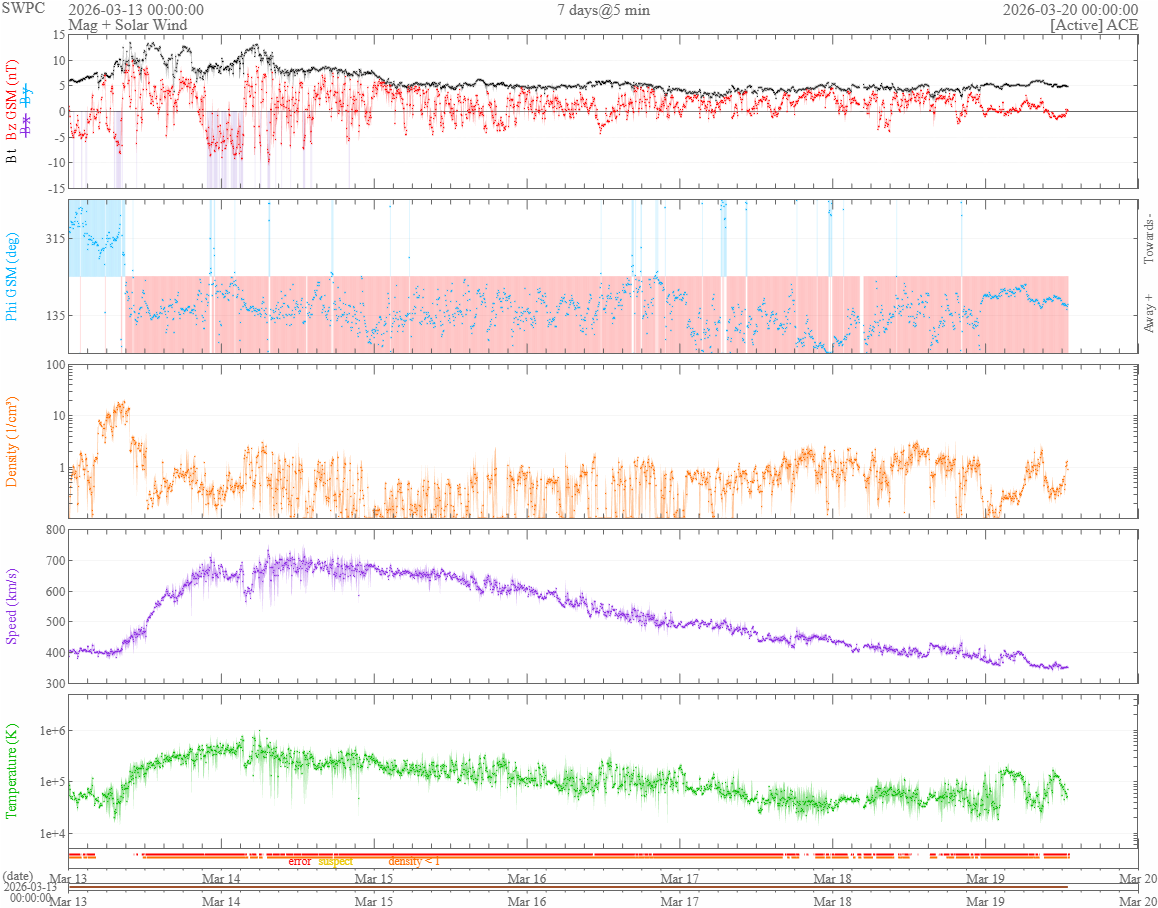Screen dimensions: 1158x908
Task: Click the (date) label at bottom left
Action: coord(18,876)
